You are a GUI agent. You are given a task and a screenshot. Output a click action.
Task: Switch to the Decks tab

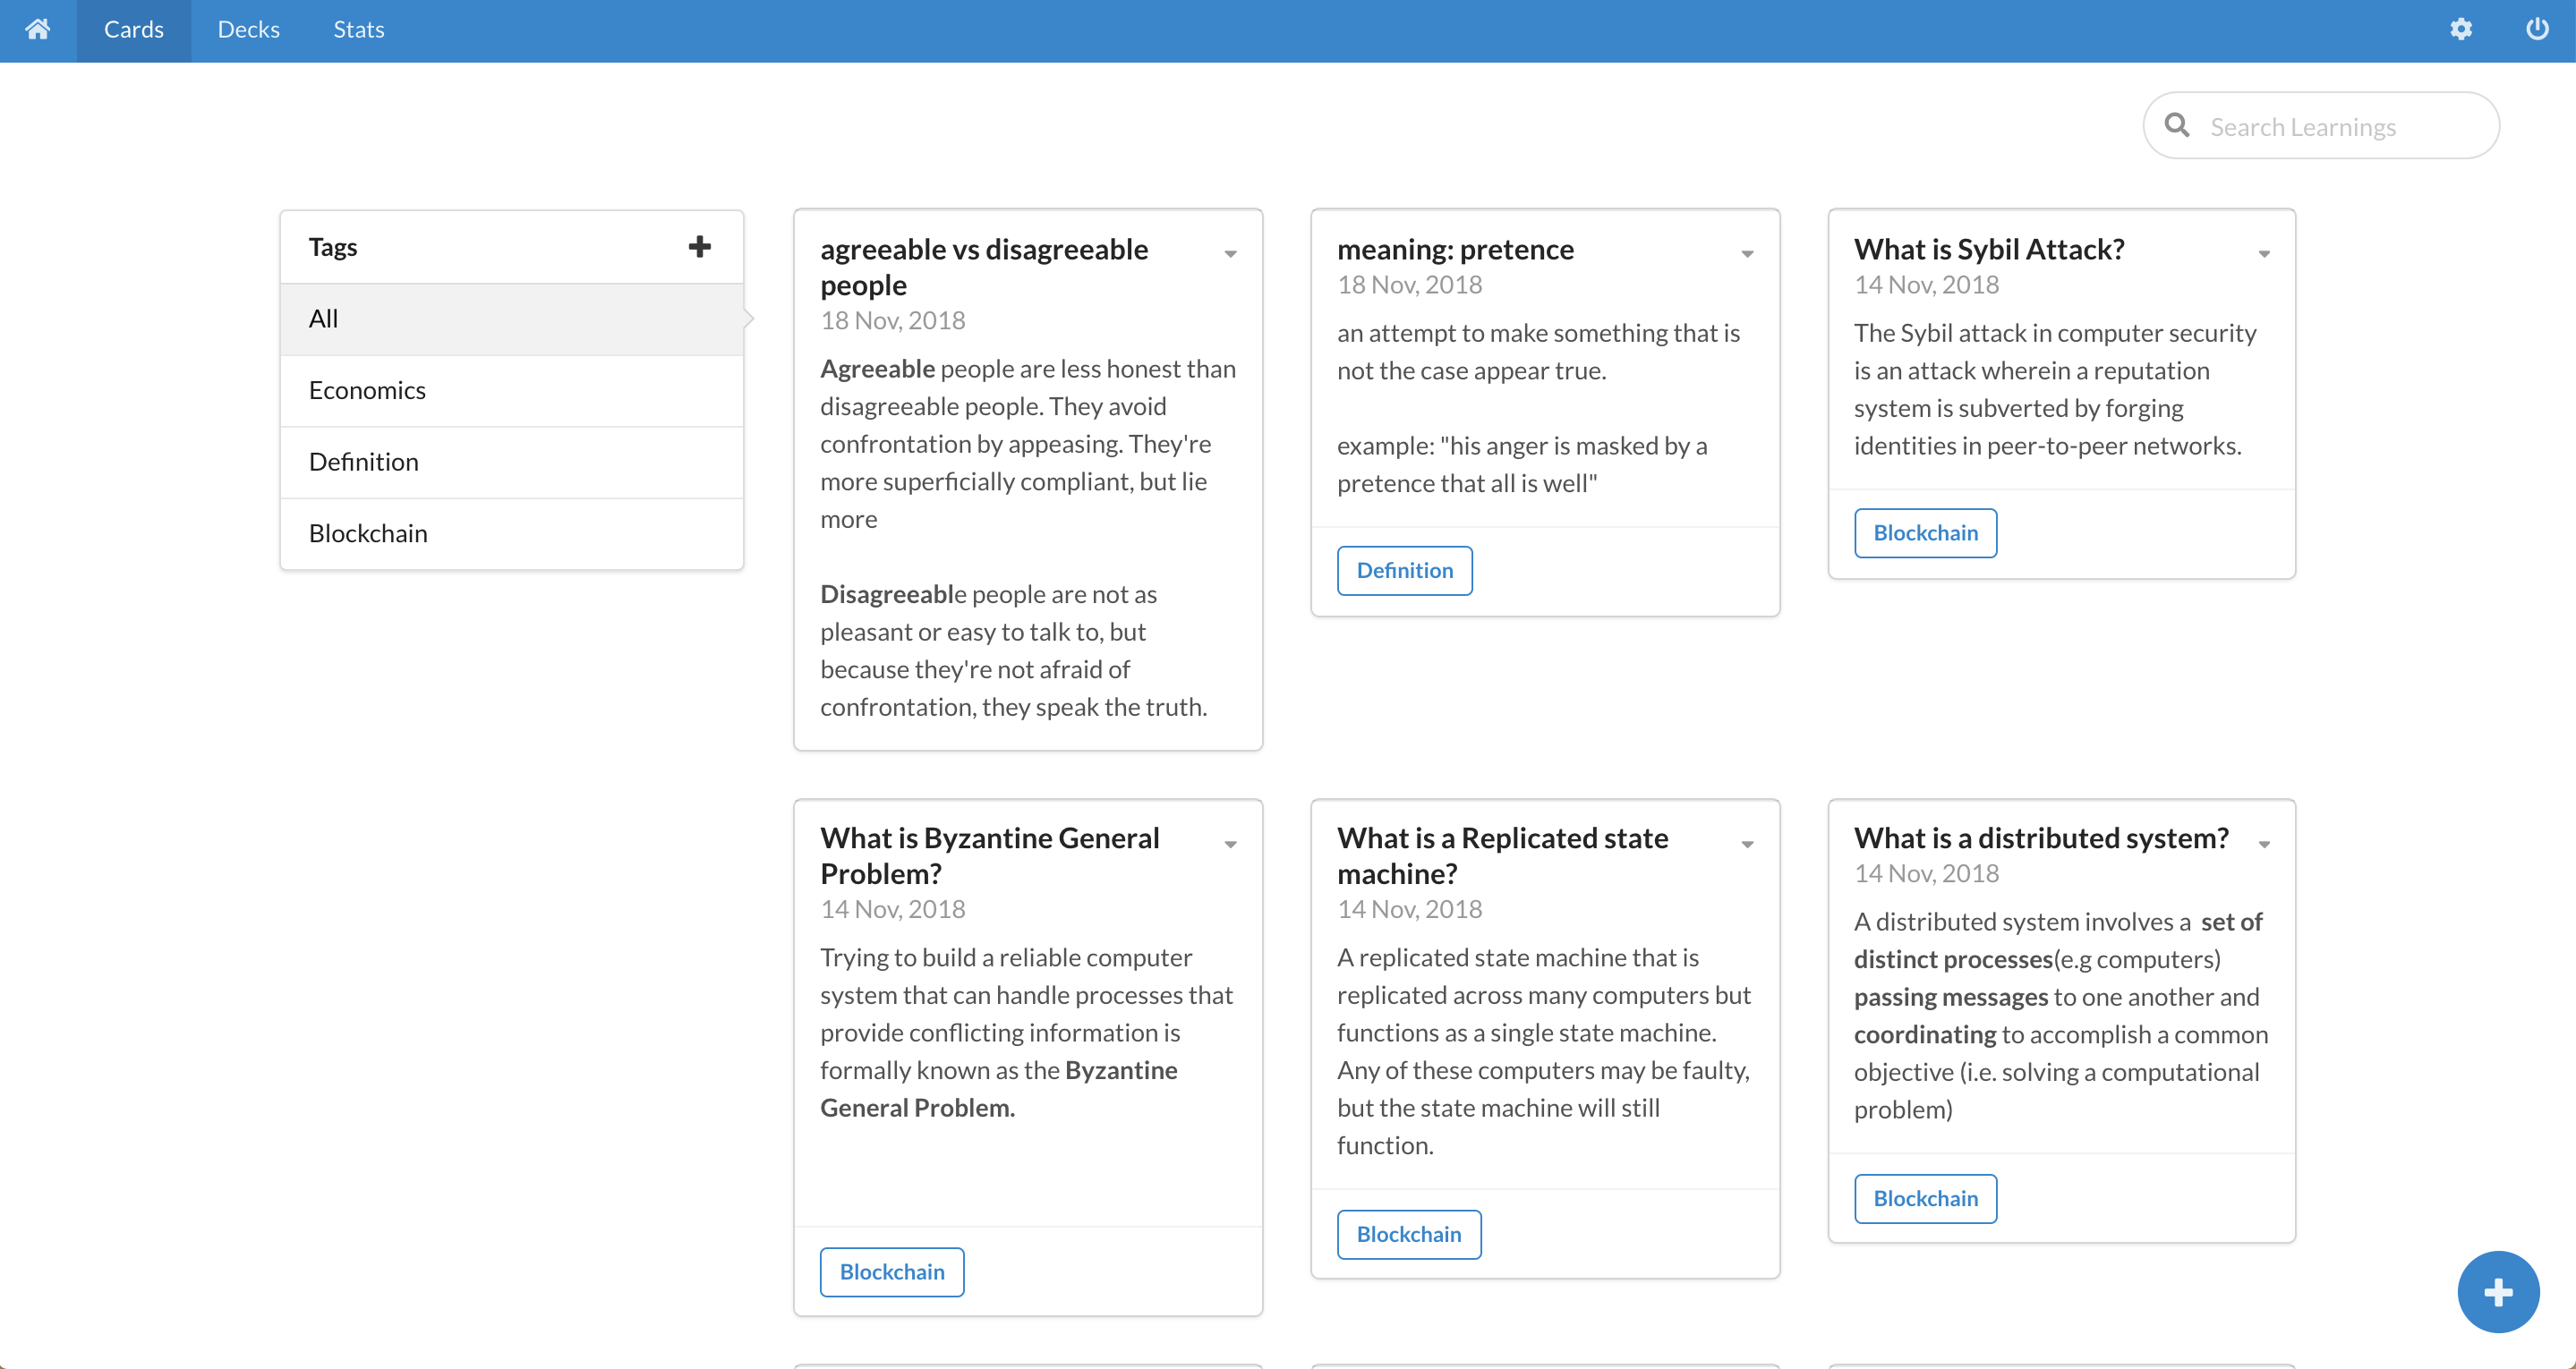click(248, 29)
